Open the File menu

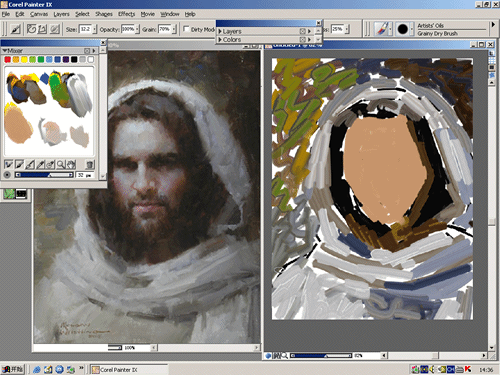pos(6,14)
